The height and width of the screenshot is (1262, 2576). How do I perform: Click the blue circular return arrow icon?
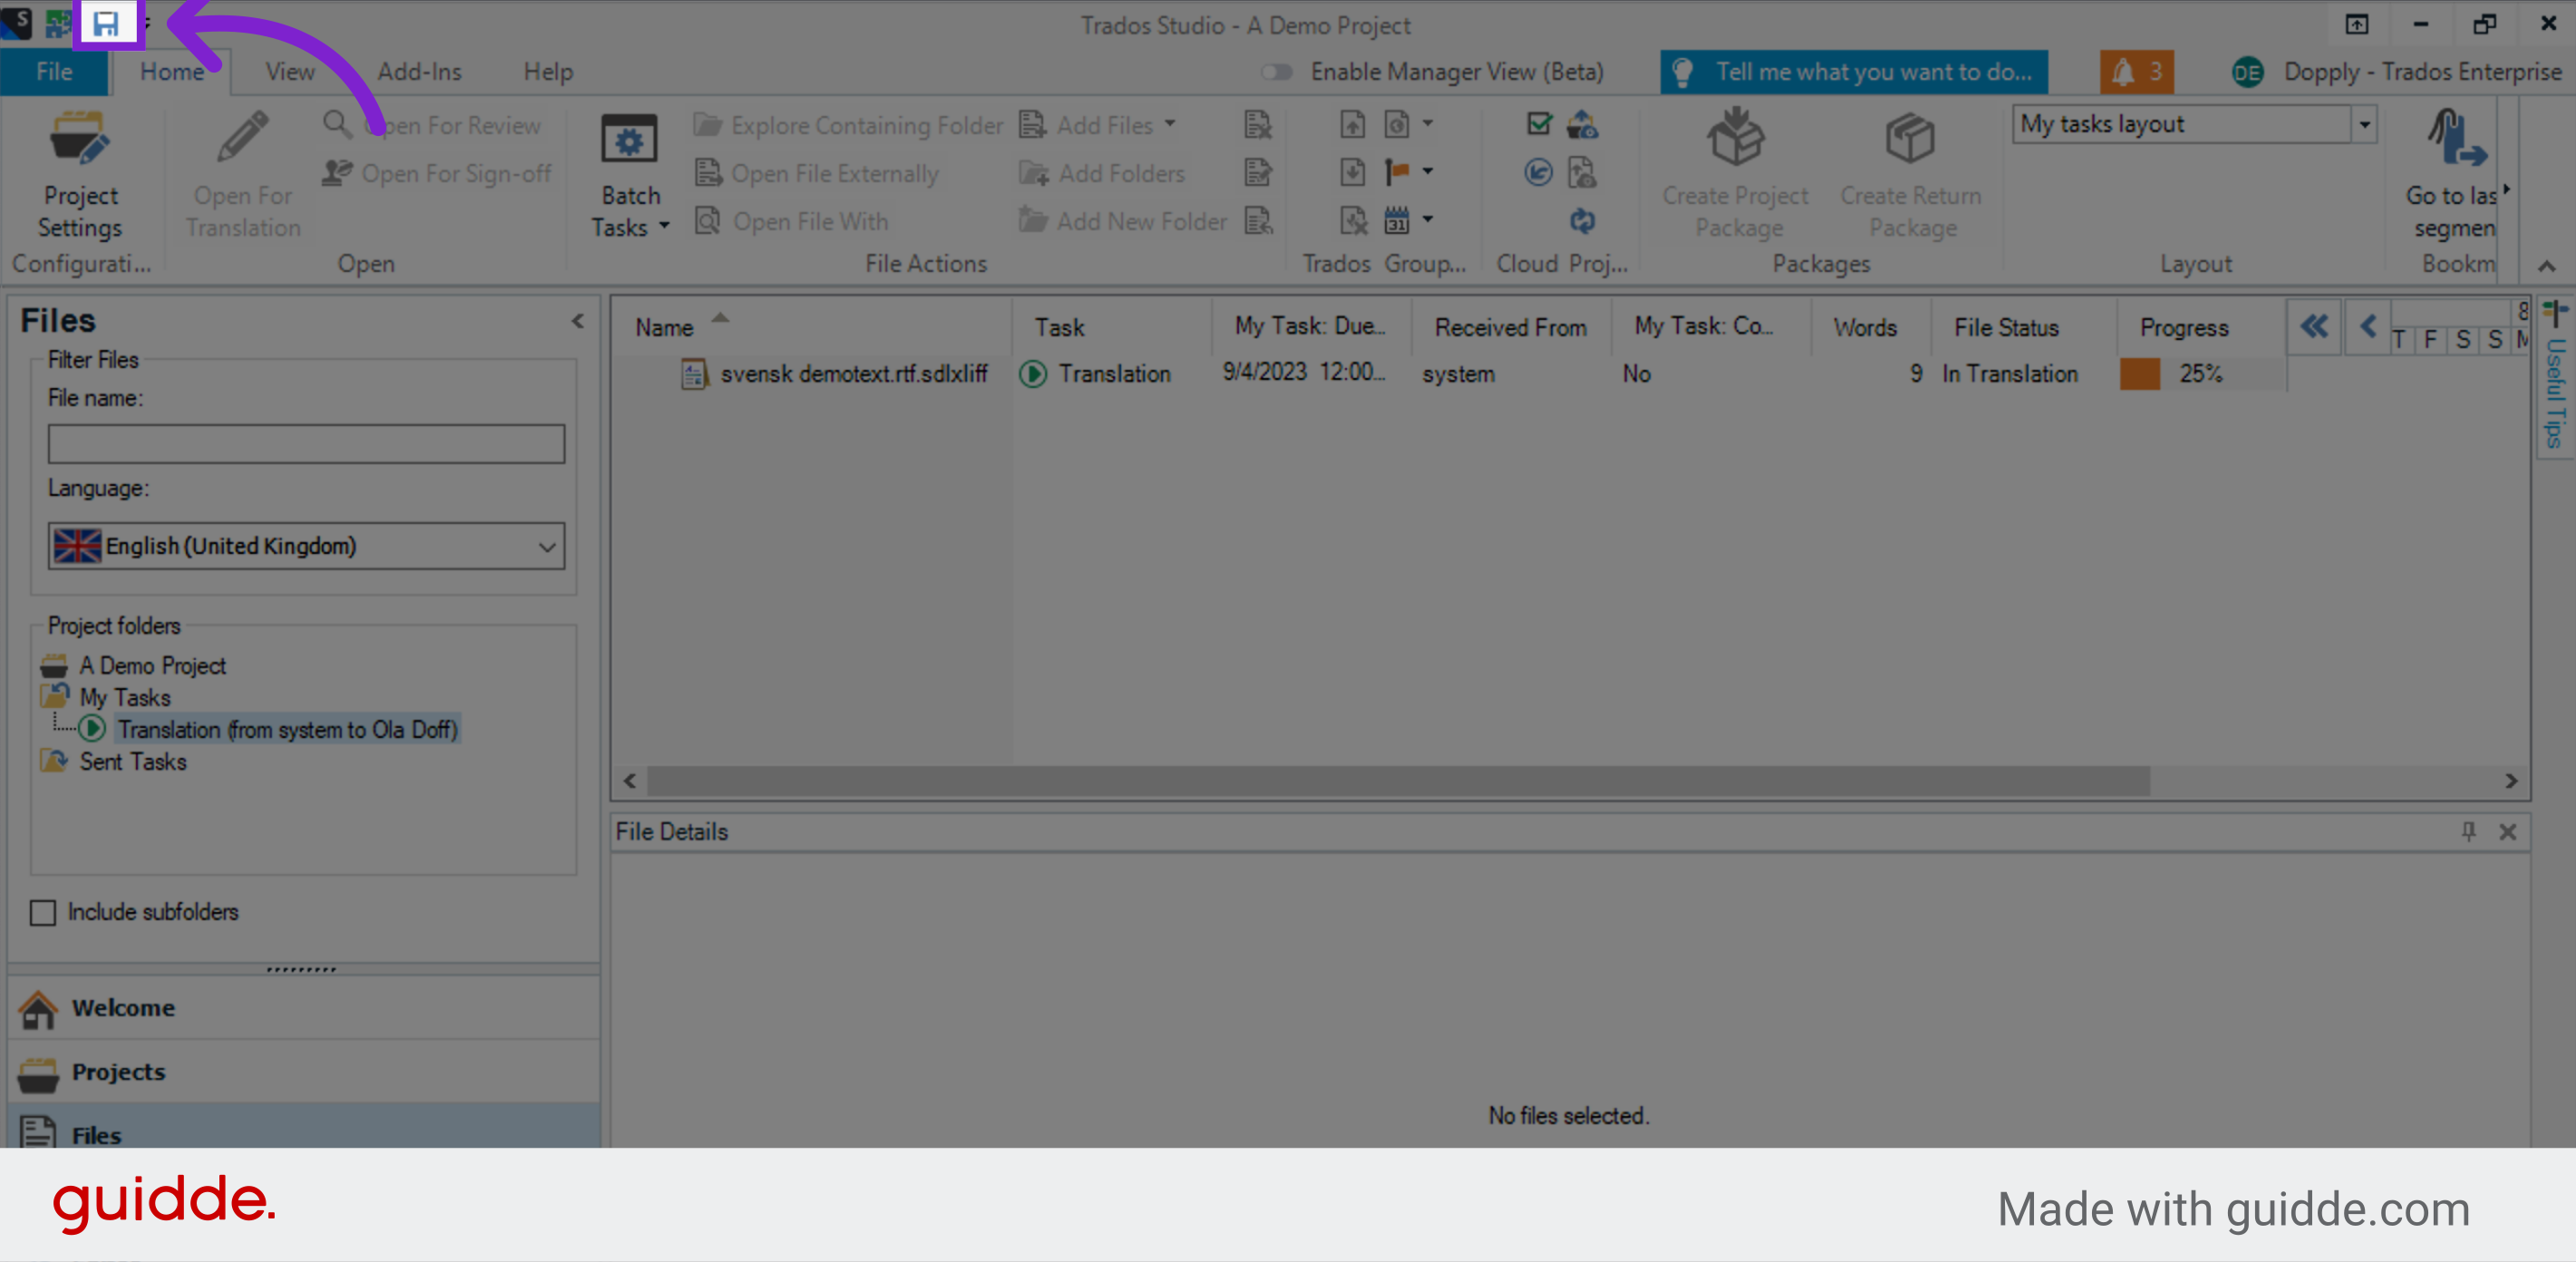coord(1538,172)
